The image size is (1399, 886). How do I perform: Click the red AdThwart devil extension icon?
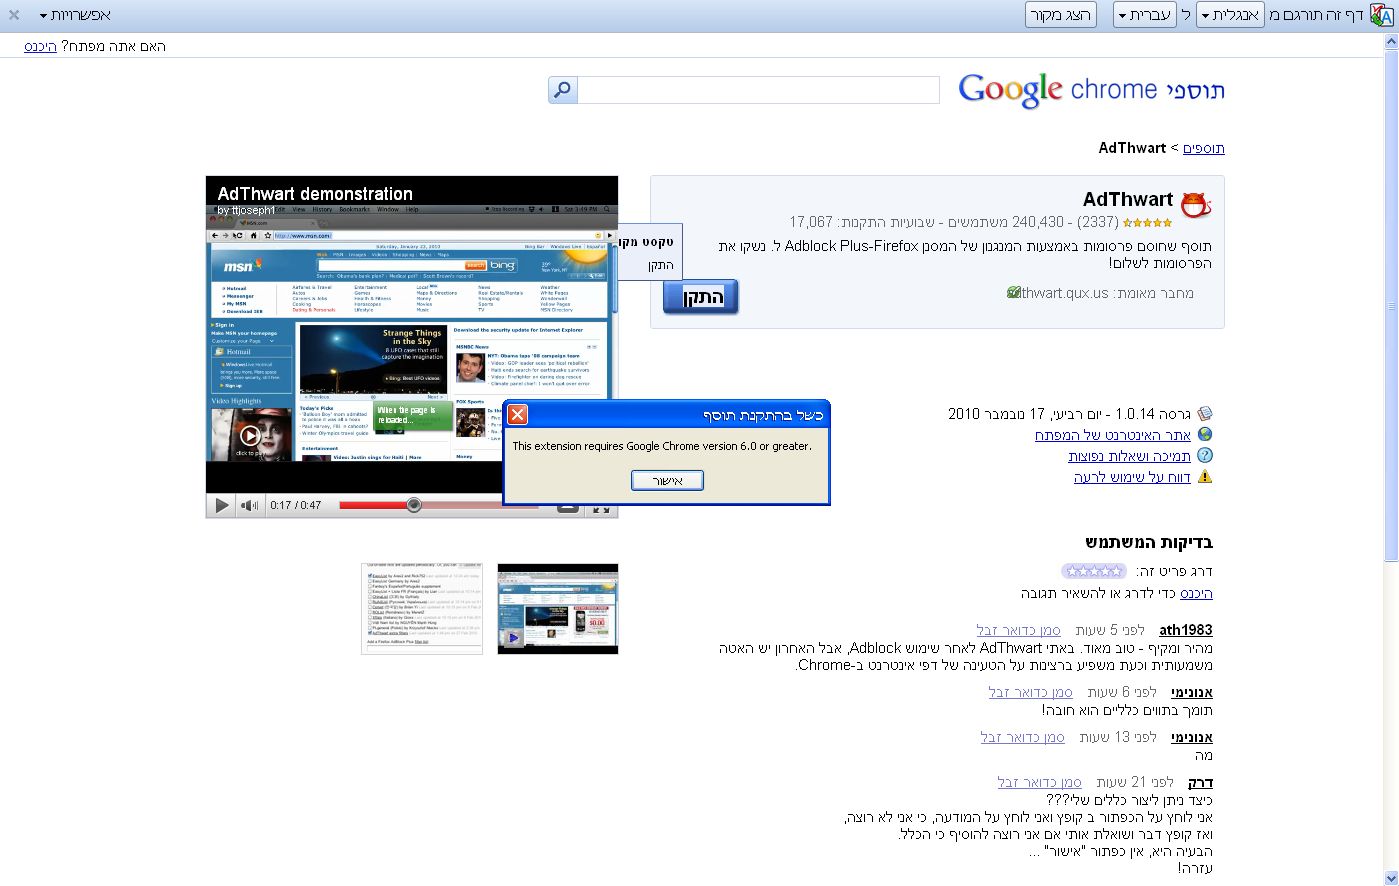[1196, 205]
